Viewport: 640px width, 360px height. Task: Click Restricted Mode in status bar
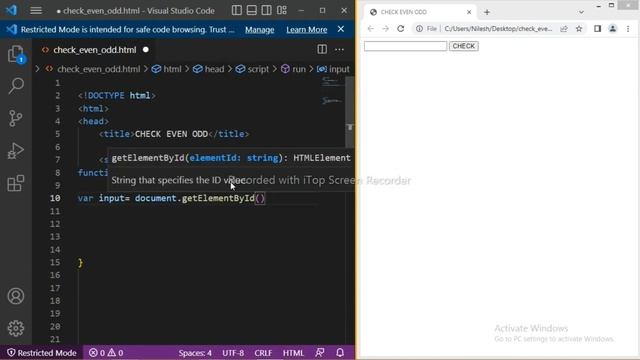[42, 353]
